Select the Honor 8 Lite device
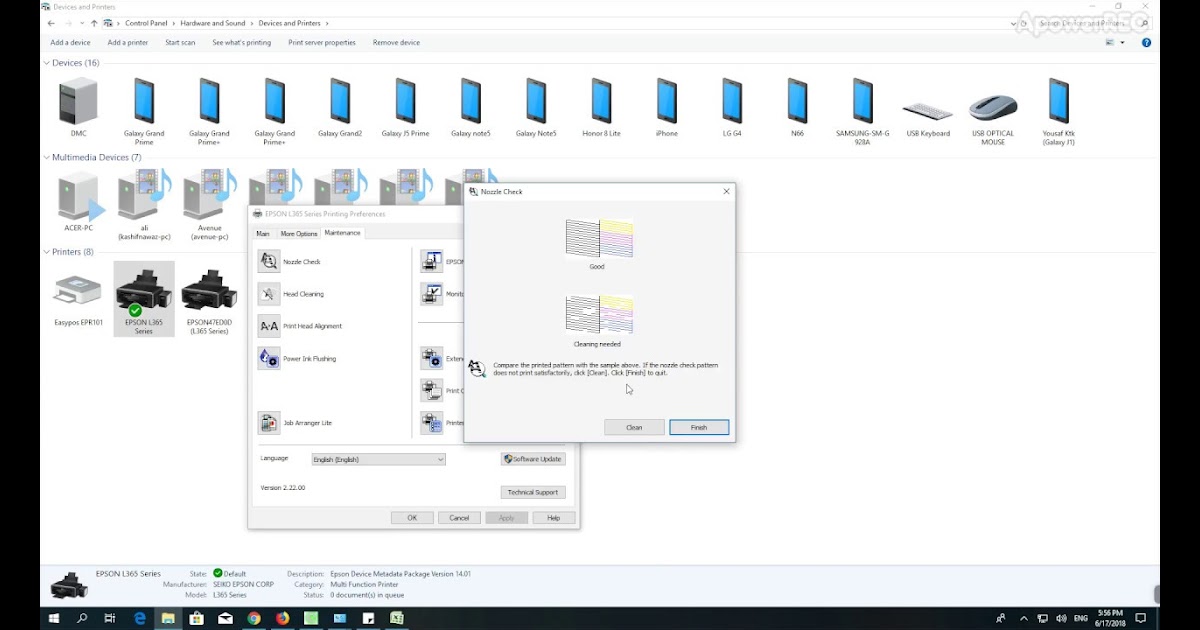 (601, 101)
